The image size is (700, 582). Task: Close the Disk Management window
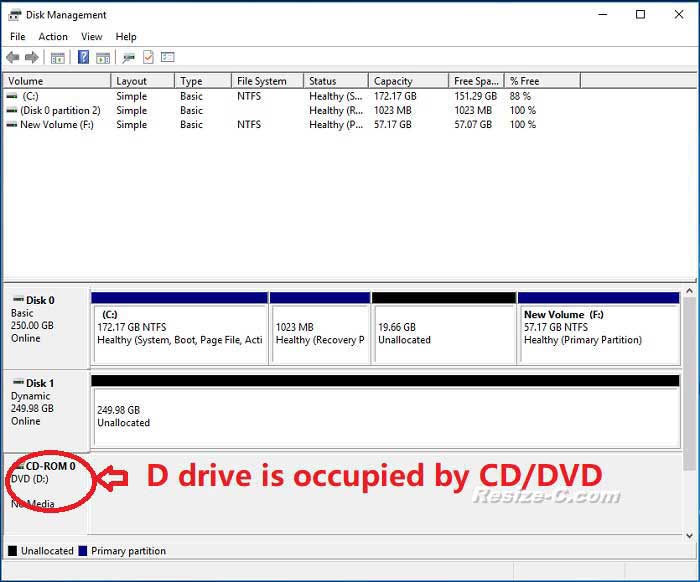coord(679,15)
